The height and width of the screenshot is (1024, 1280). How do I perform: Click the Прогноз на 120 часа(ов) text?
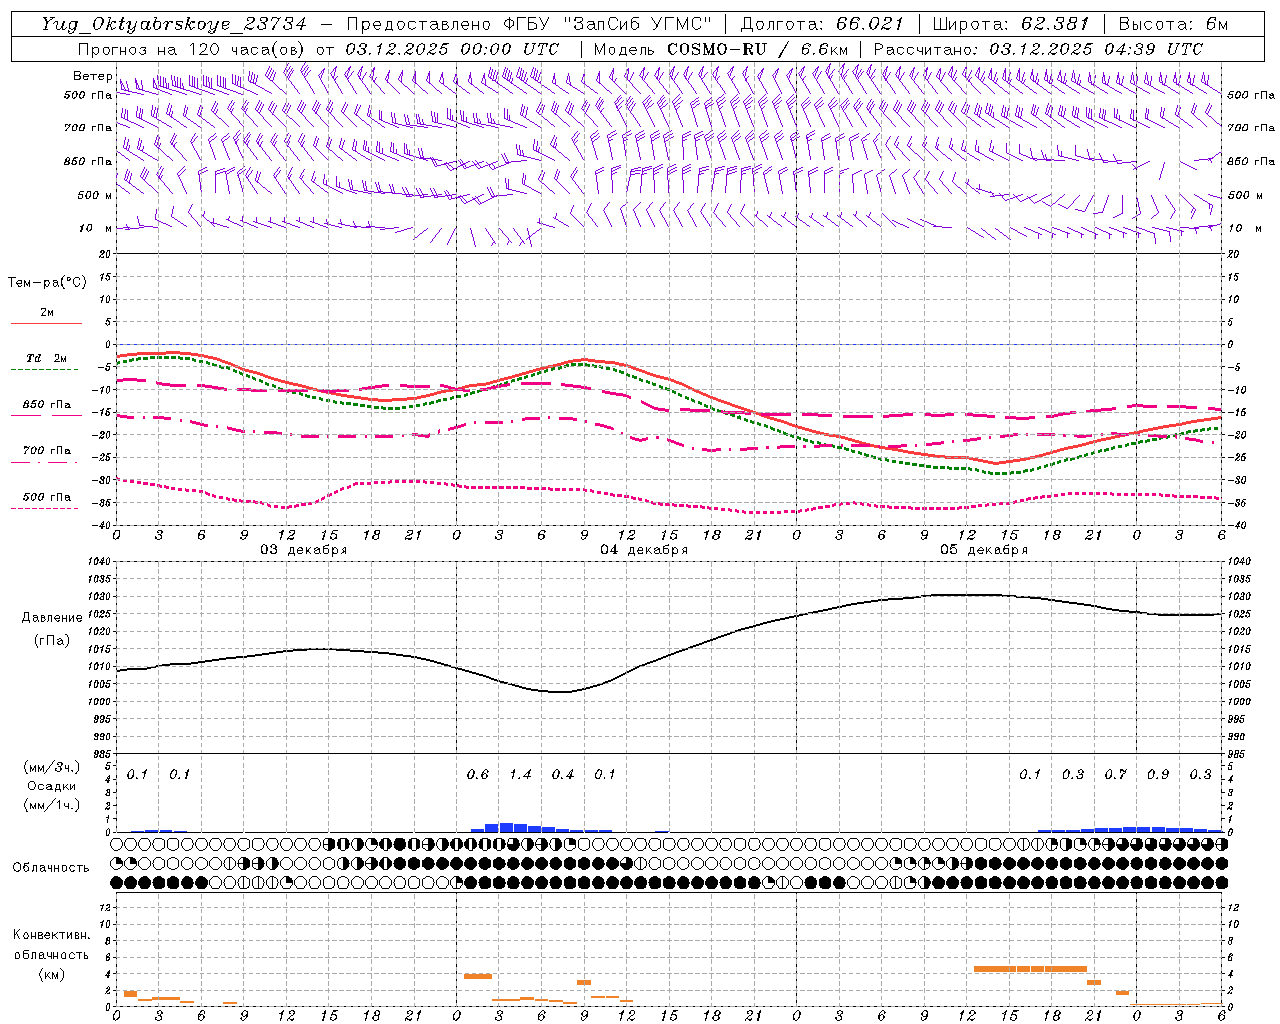[x=192, y=49]
